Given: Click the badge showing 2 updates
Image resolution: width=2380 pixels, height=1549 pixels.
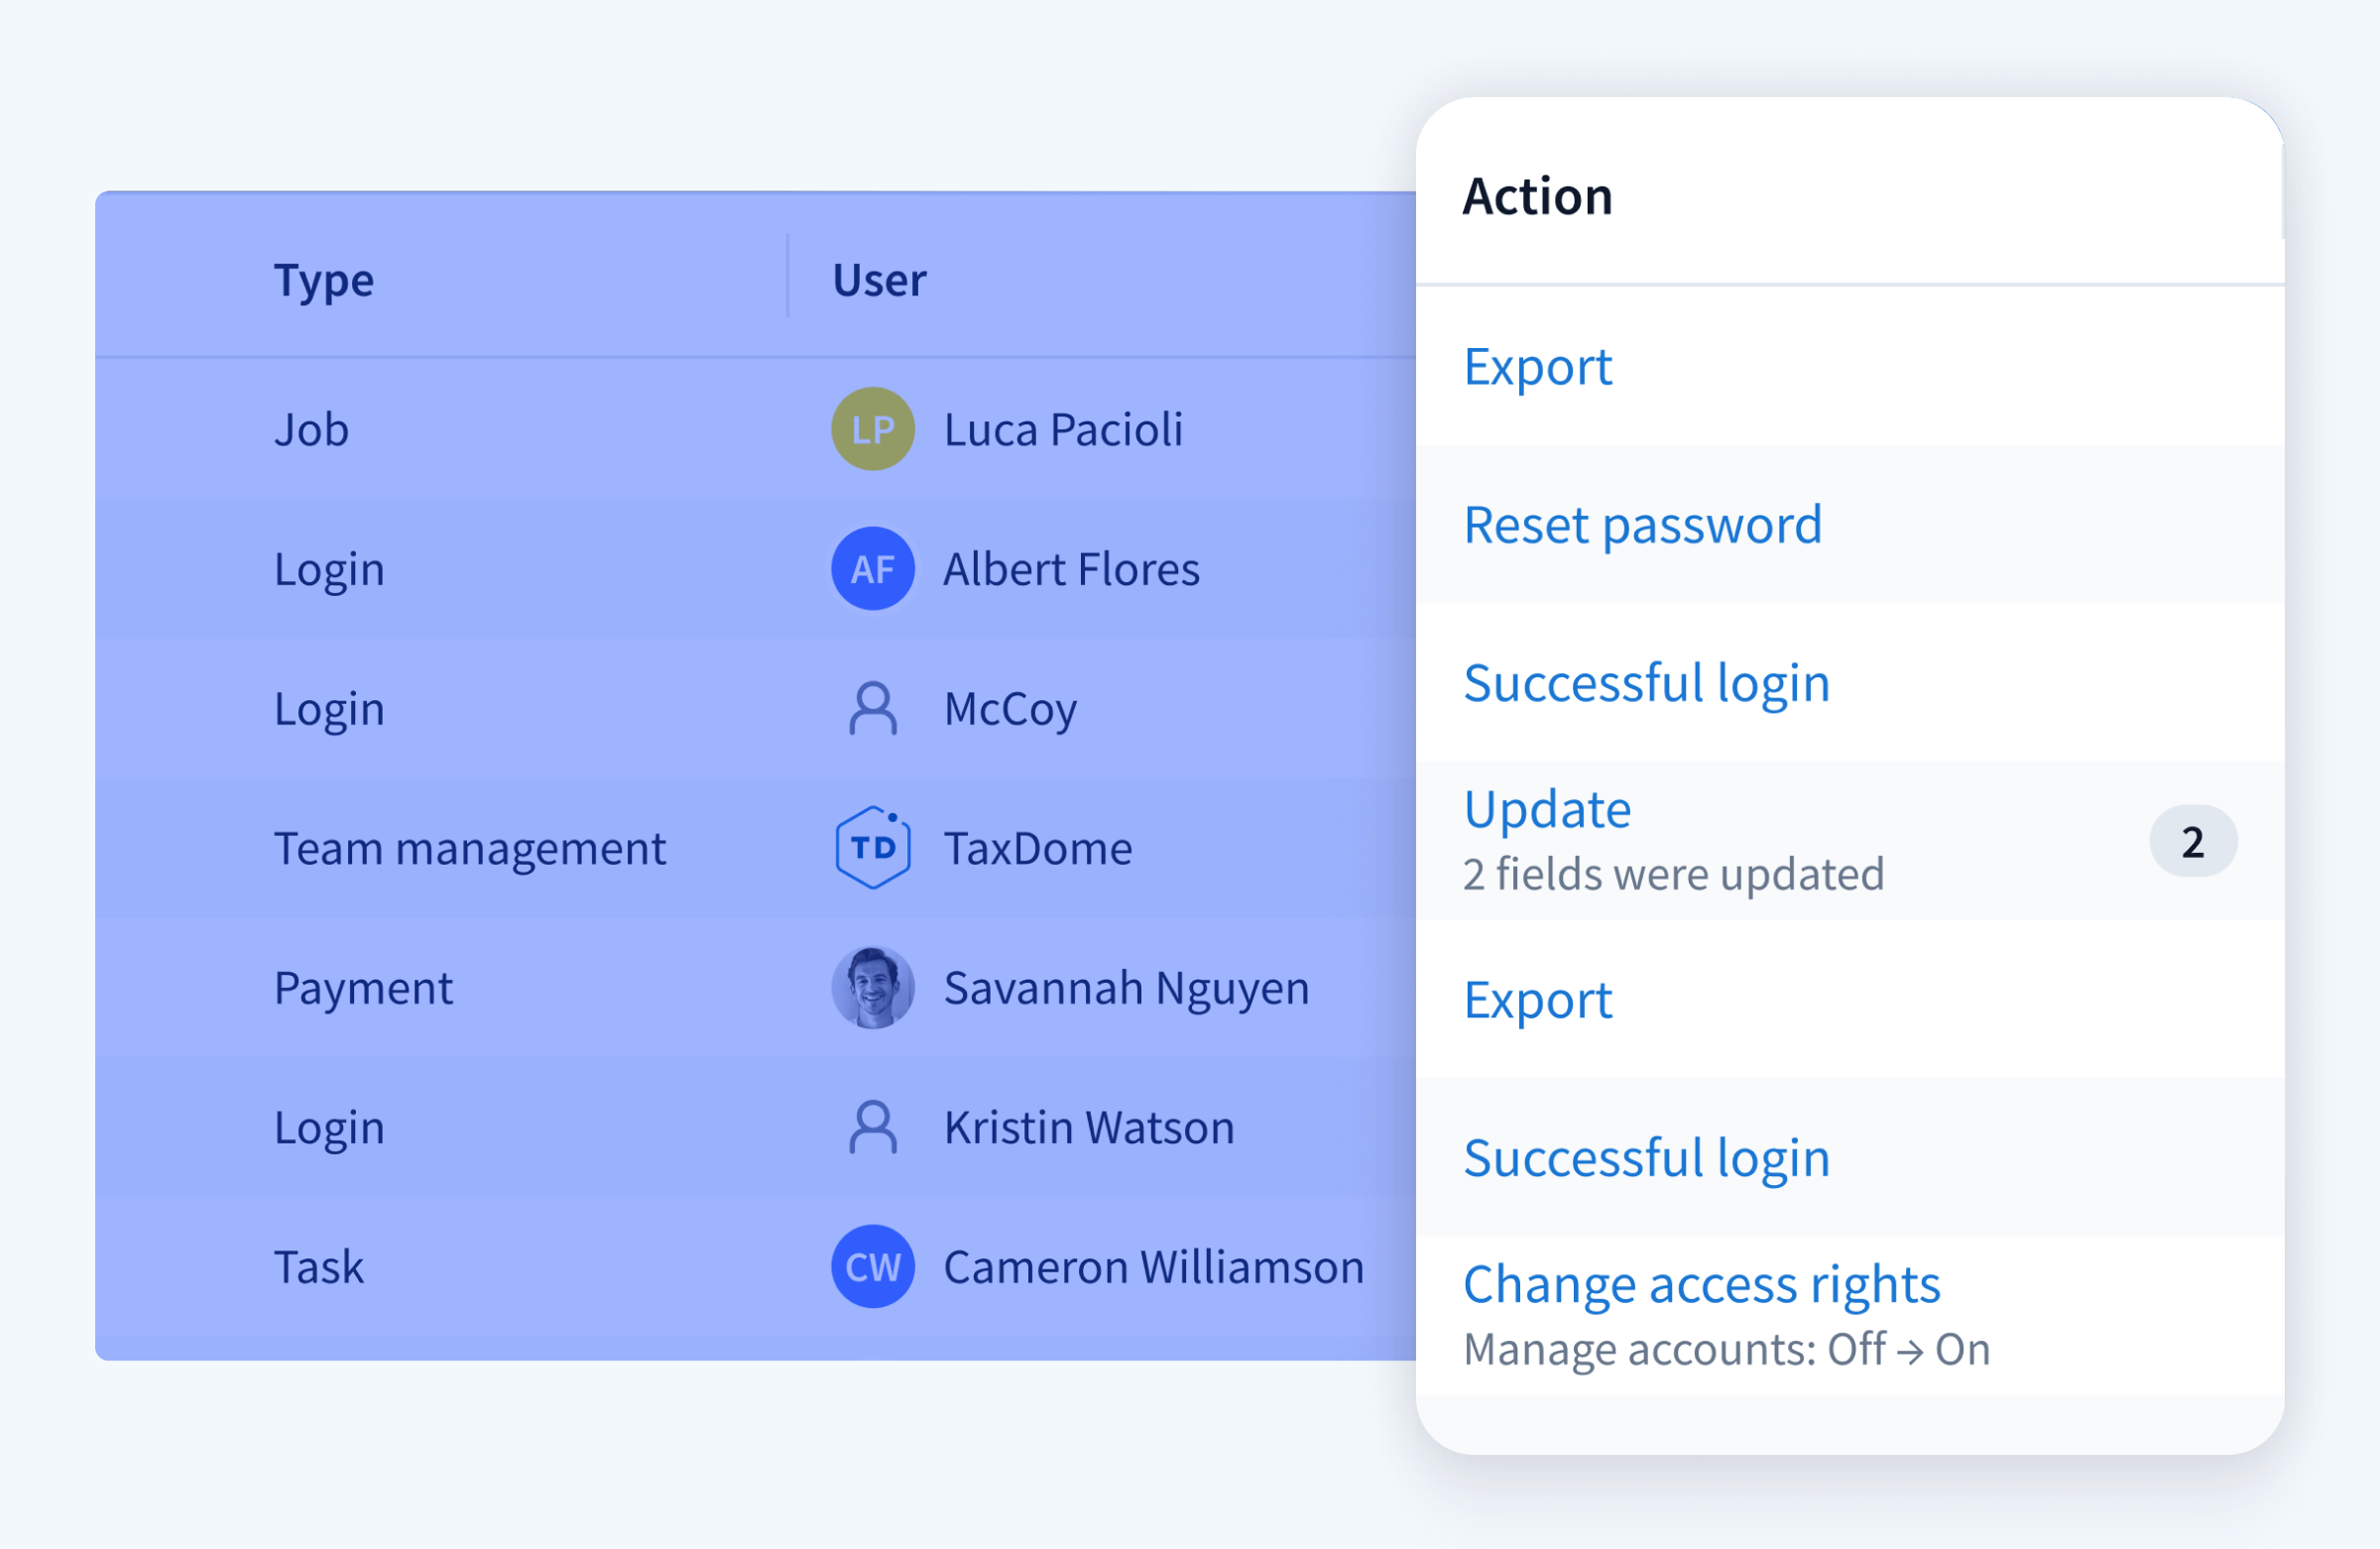Looking at the screenshot, I should click(2193, 842).
